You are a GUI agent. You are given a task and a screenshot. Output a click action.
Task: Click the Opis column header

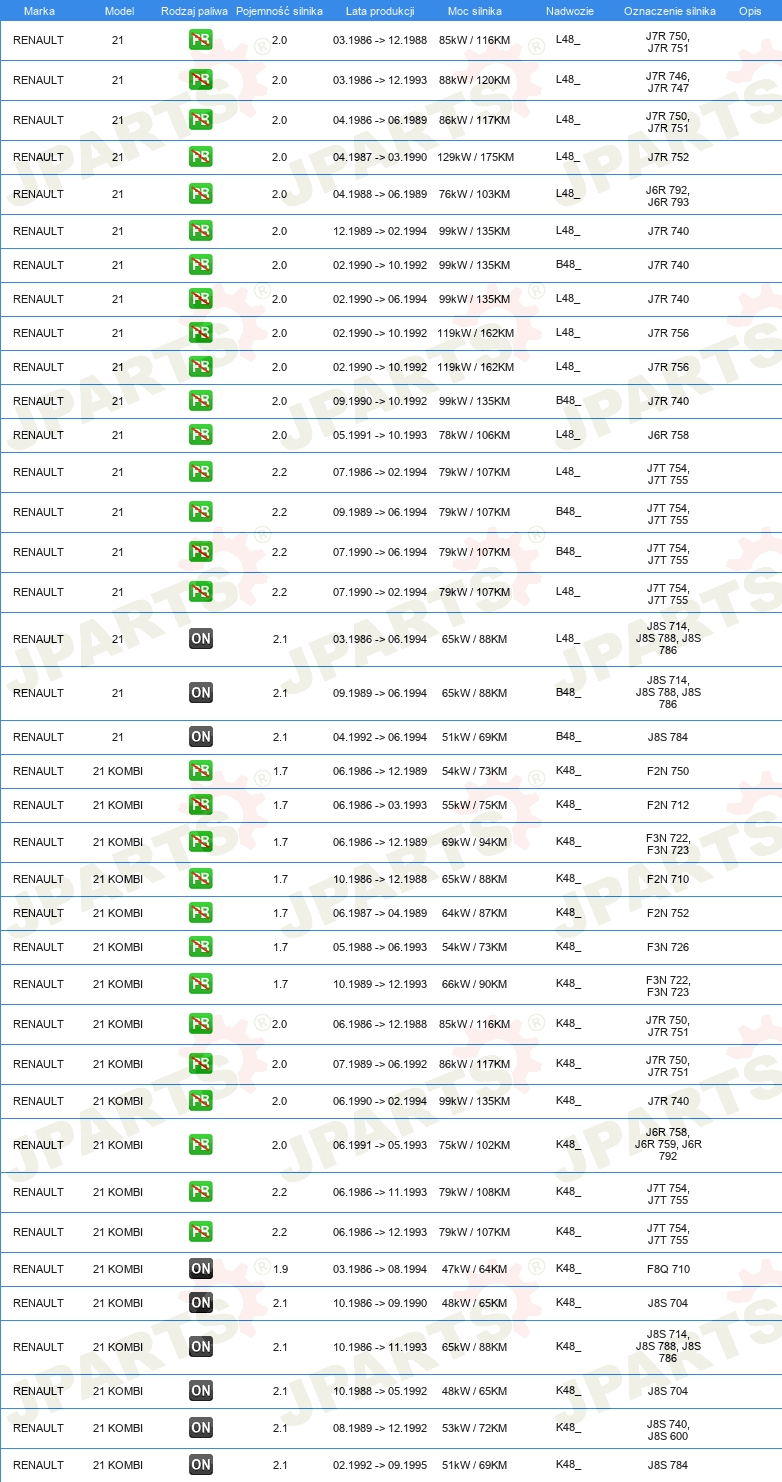pos(749,10)
